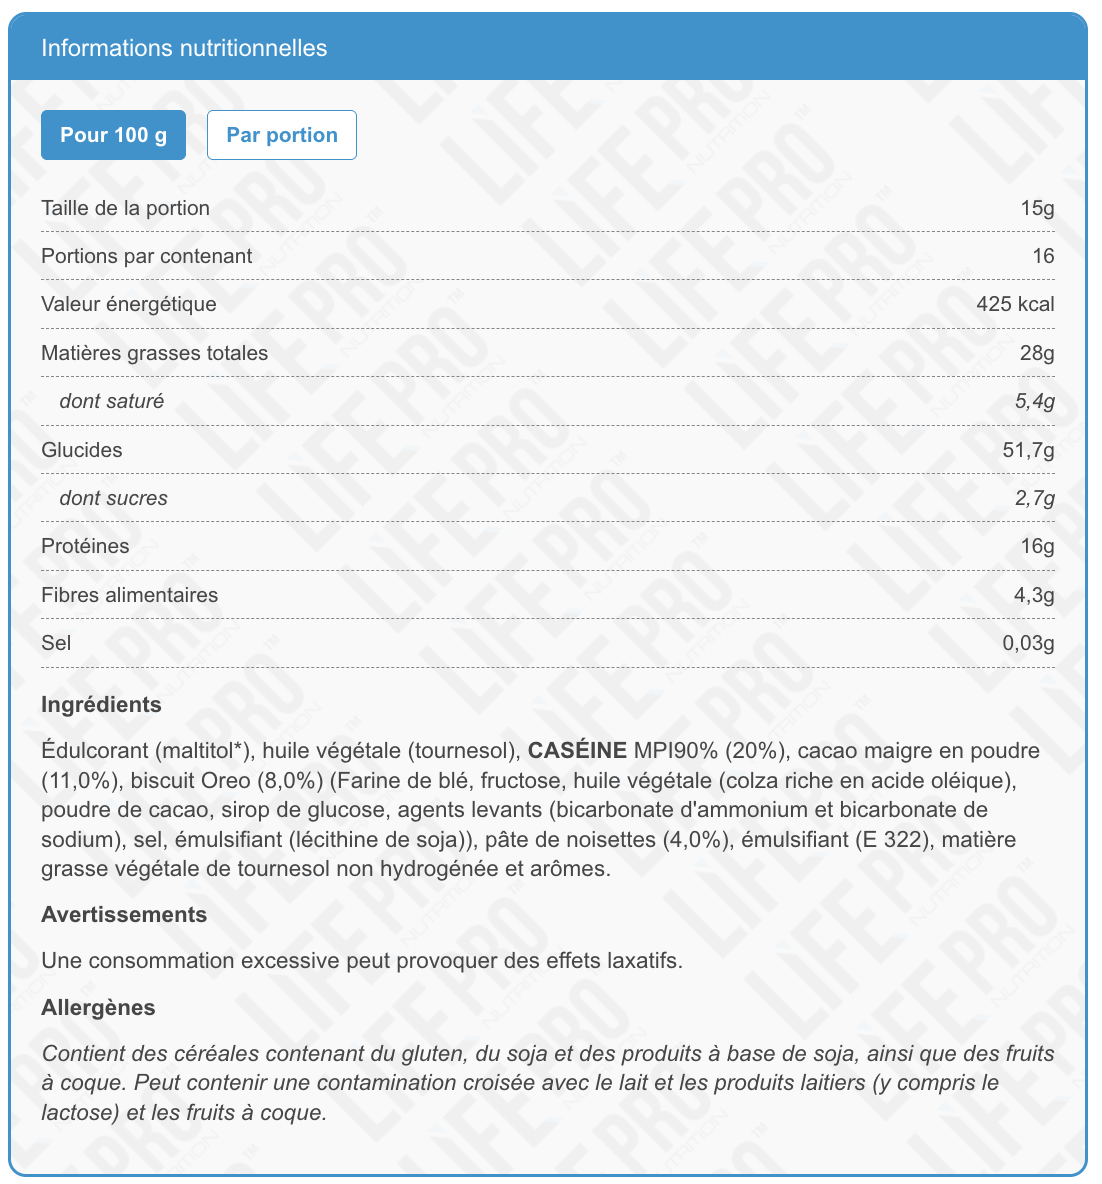Click the 'Taille de la portion' row label
Screen dimensions: 1102x1184
click(x=125, y=208)
